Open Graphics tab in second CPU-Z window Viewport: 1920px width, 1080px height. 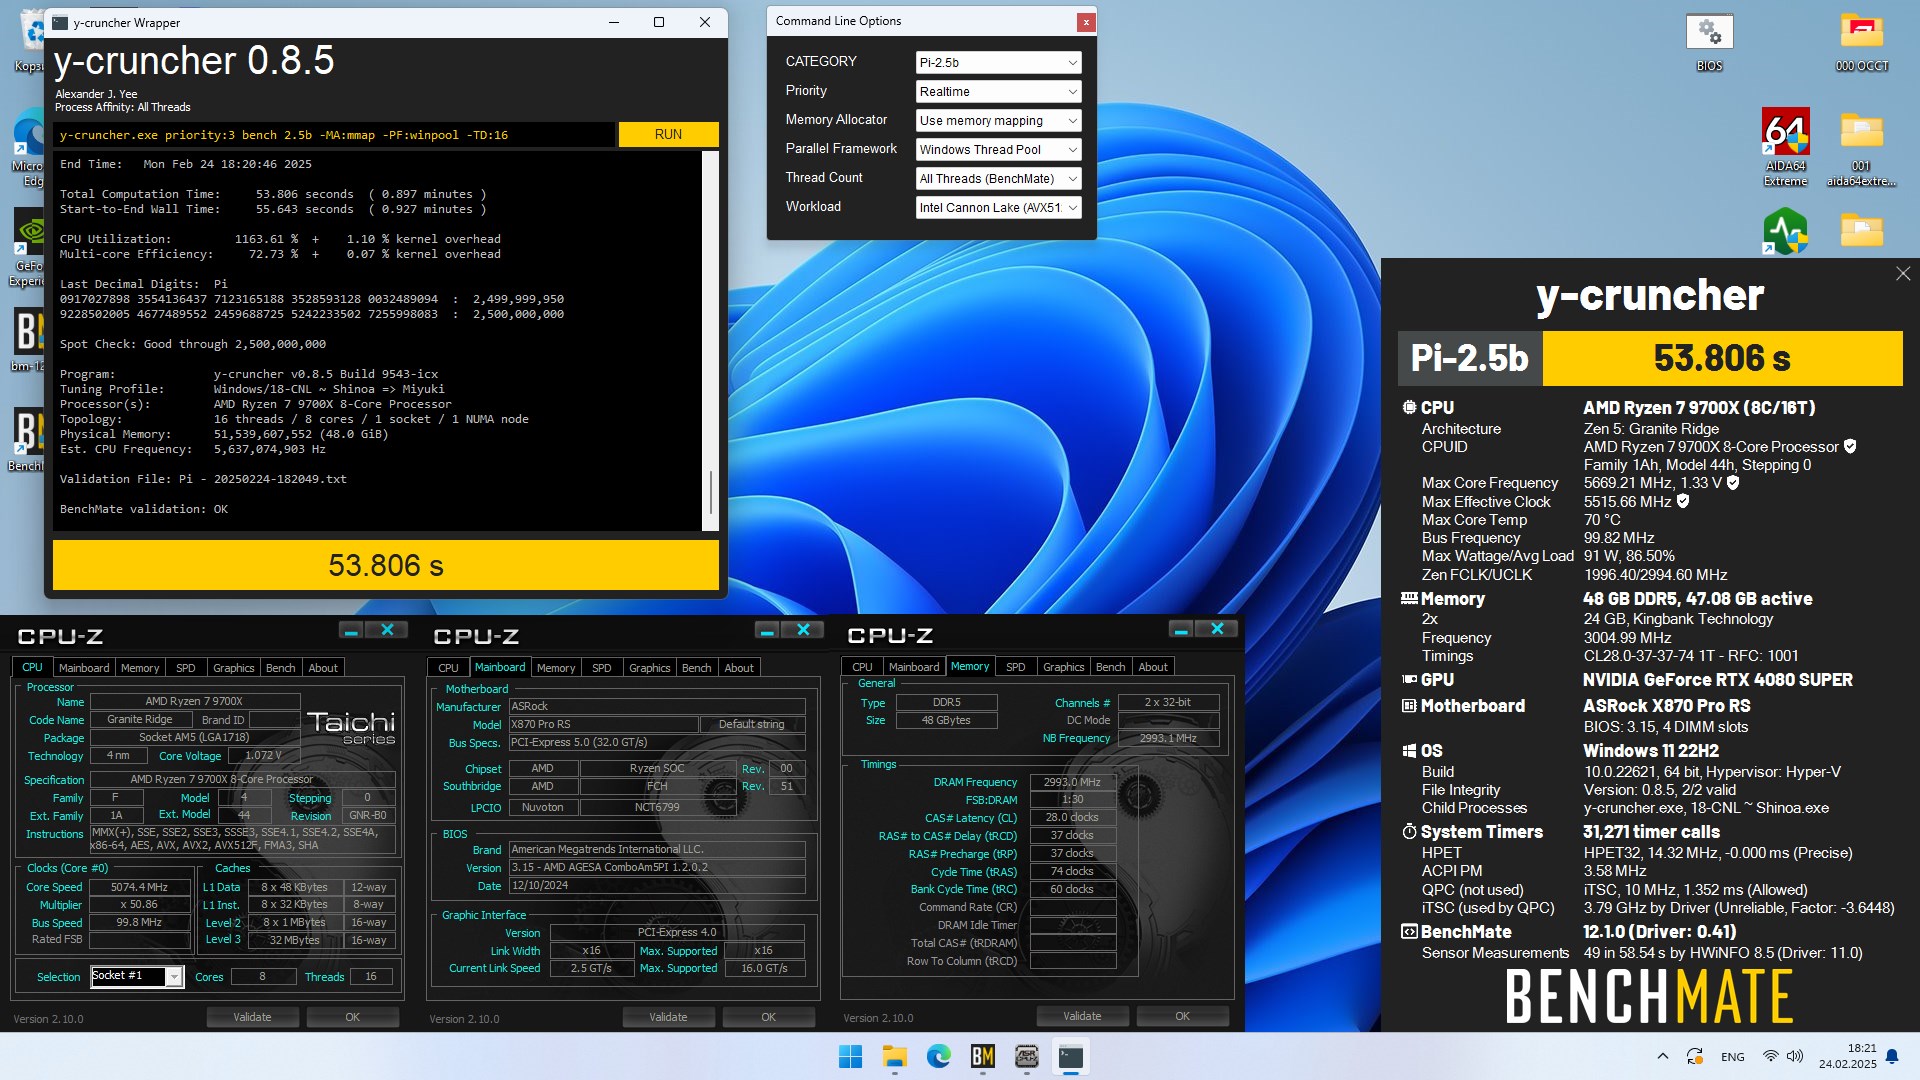(649, 668)
